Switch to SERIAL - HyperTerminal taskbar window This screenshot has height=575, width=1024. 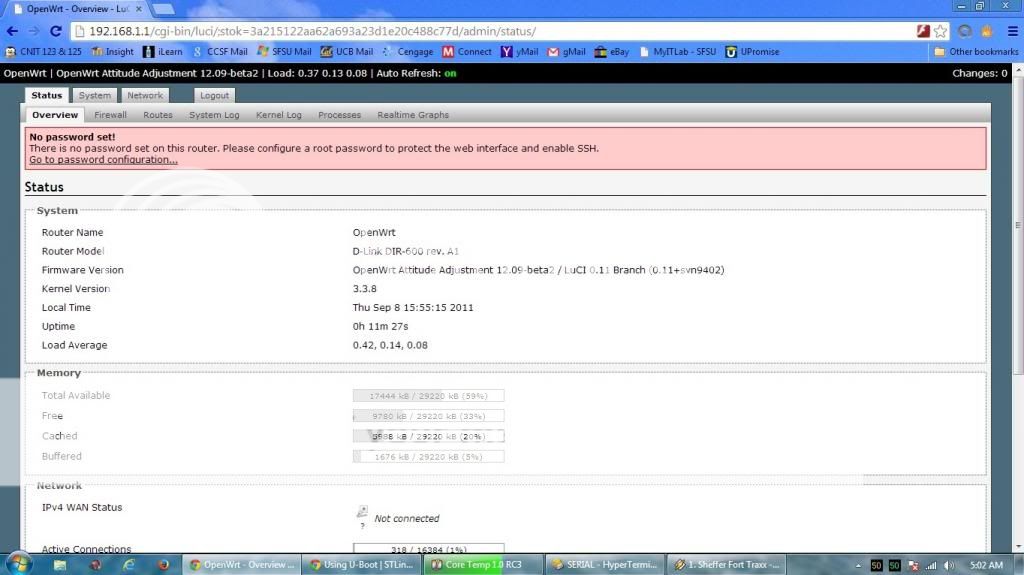(x=604, y=565)
